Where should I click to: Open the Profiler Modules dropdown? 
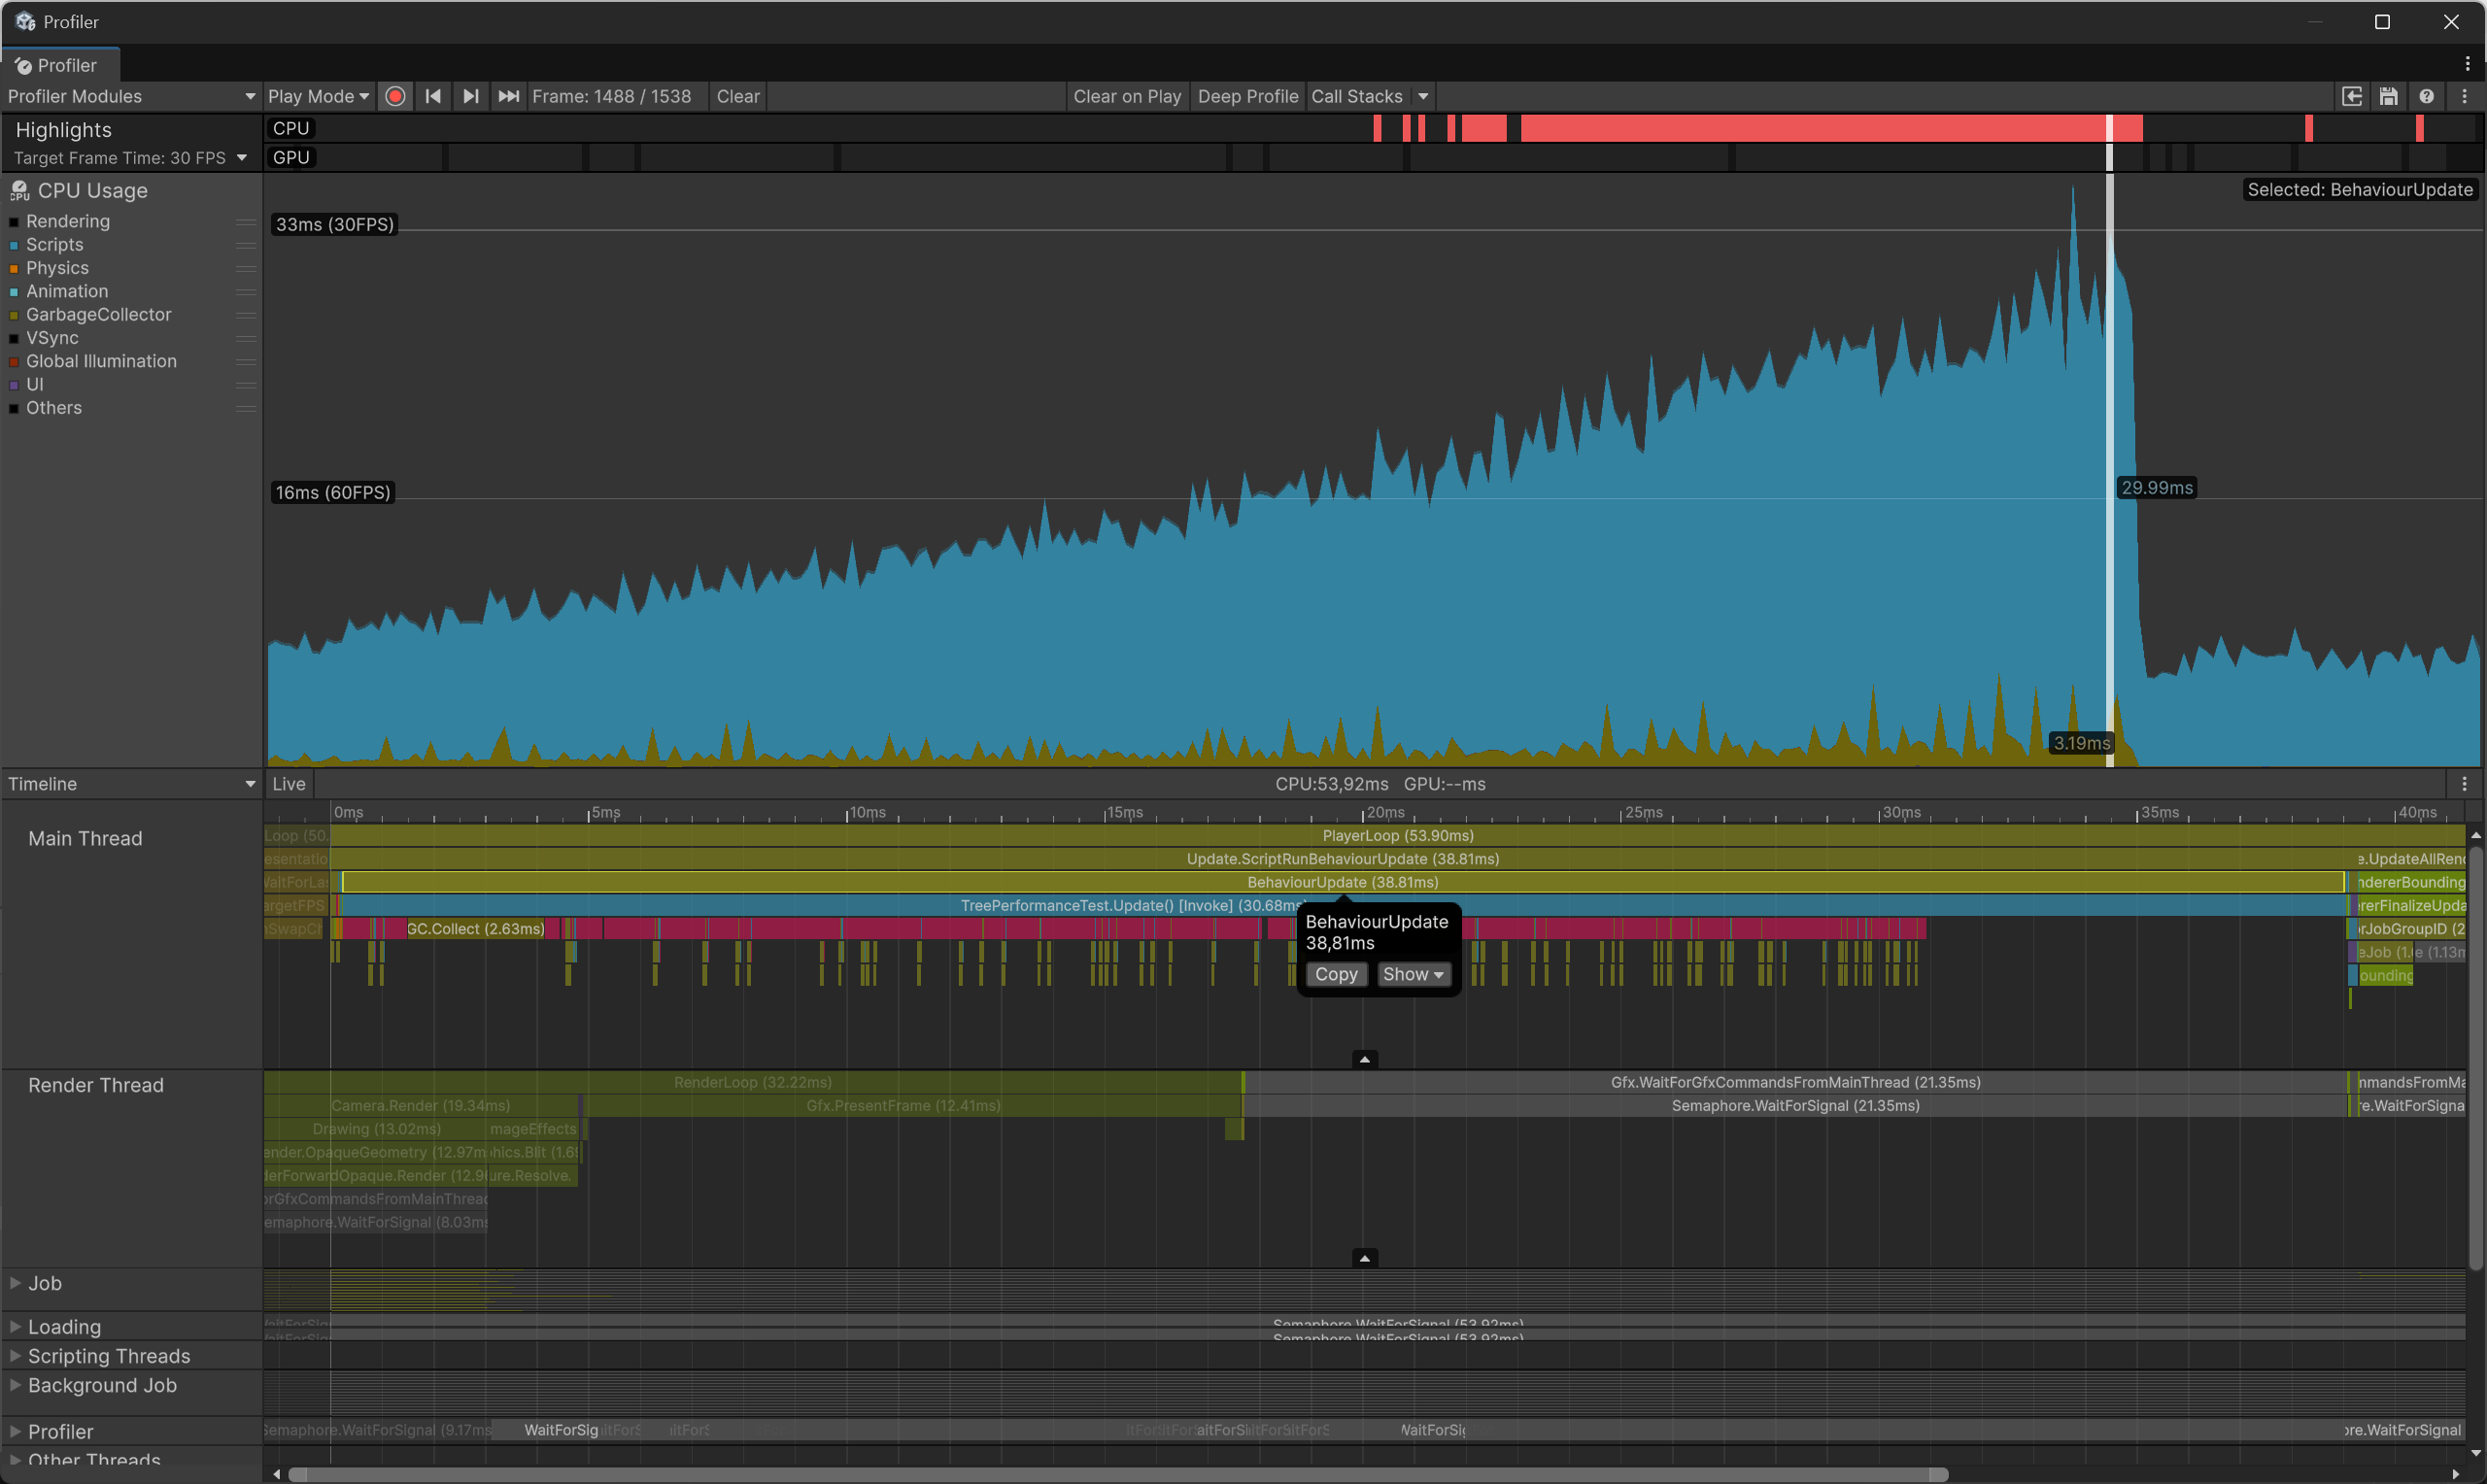pyautogui.click(x=130, y=96)
